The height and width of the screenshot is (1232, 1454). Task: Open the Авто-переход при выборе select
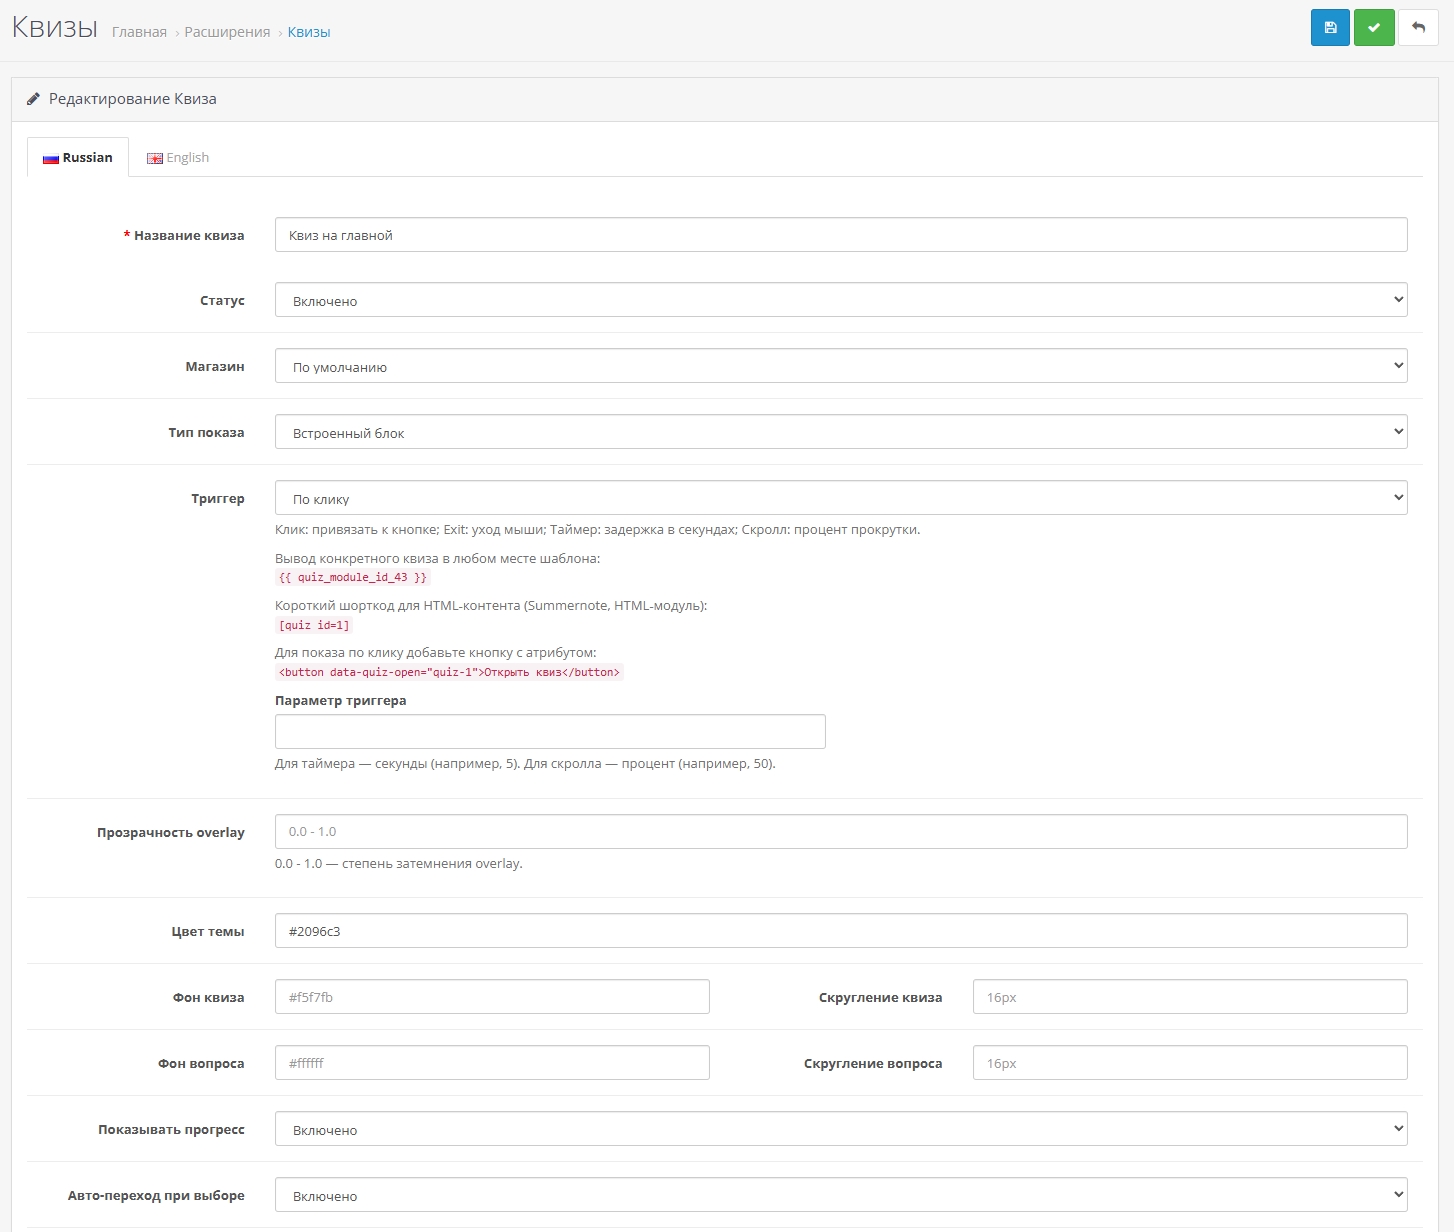tap(840, 1195)
